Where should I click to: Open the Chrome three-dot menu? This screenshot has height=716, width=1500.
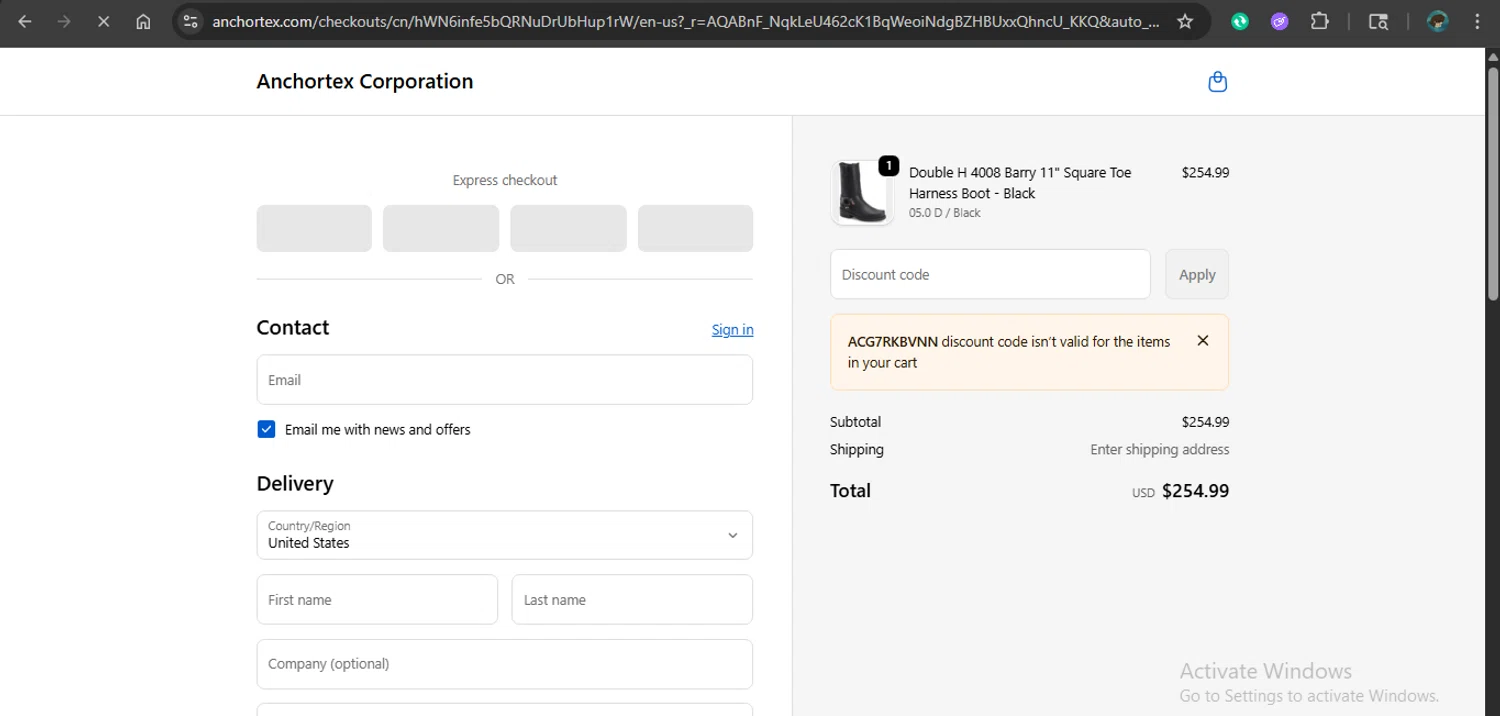click(1477, 21)
